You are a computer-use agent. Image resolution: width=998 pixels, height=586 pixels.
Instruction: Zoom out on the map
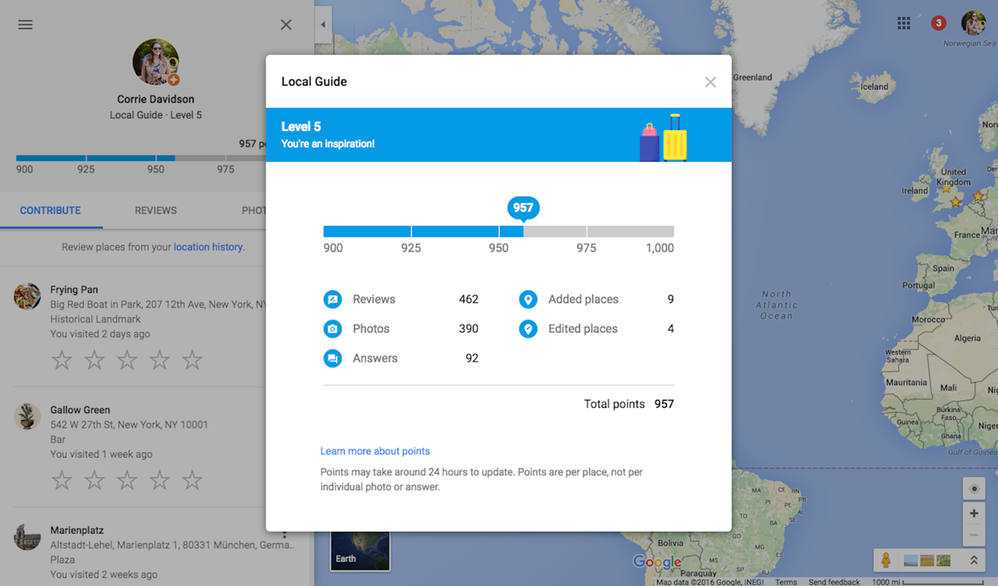click(974, 534)
